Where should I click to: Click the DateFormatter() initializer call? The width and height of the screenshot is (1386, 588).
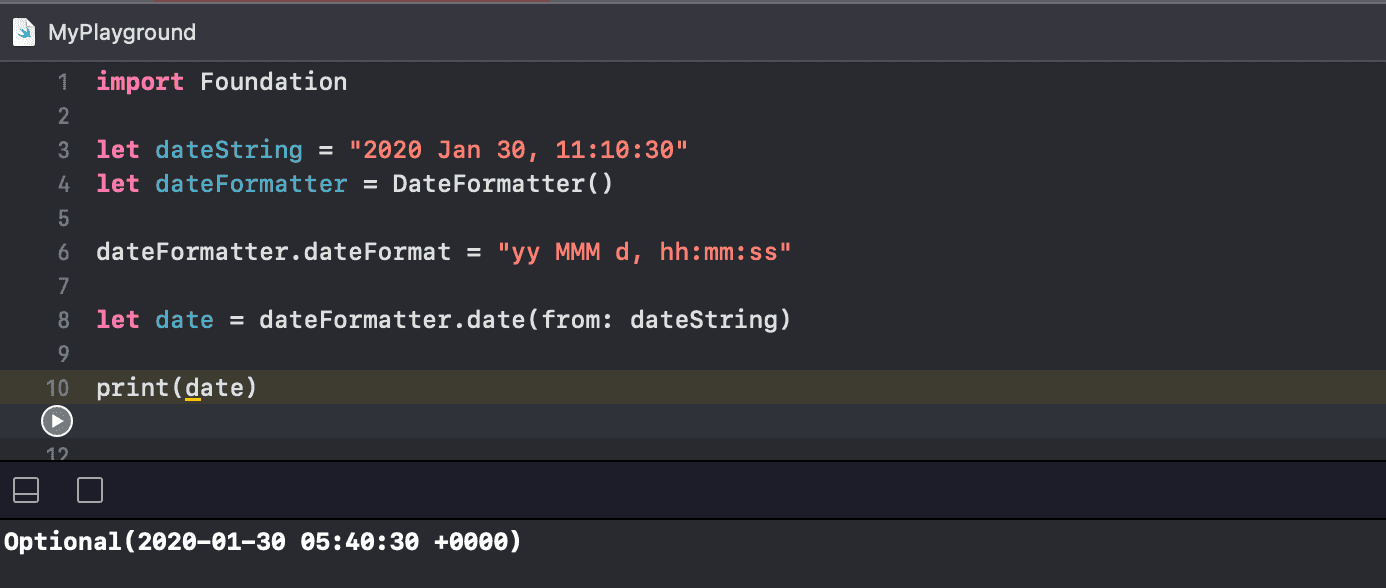tap(502, 183)
